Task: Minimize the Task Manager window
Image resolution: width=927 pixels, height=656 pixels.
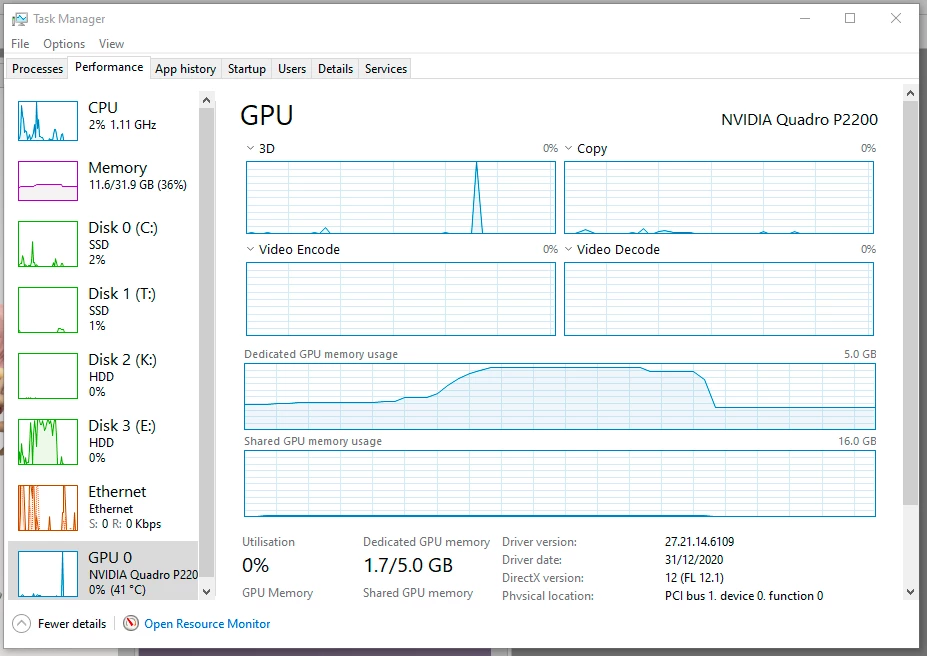Action: click(805, 18)
